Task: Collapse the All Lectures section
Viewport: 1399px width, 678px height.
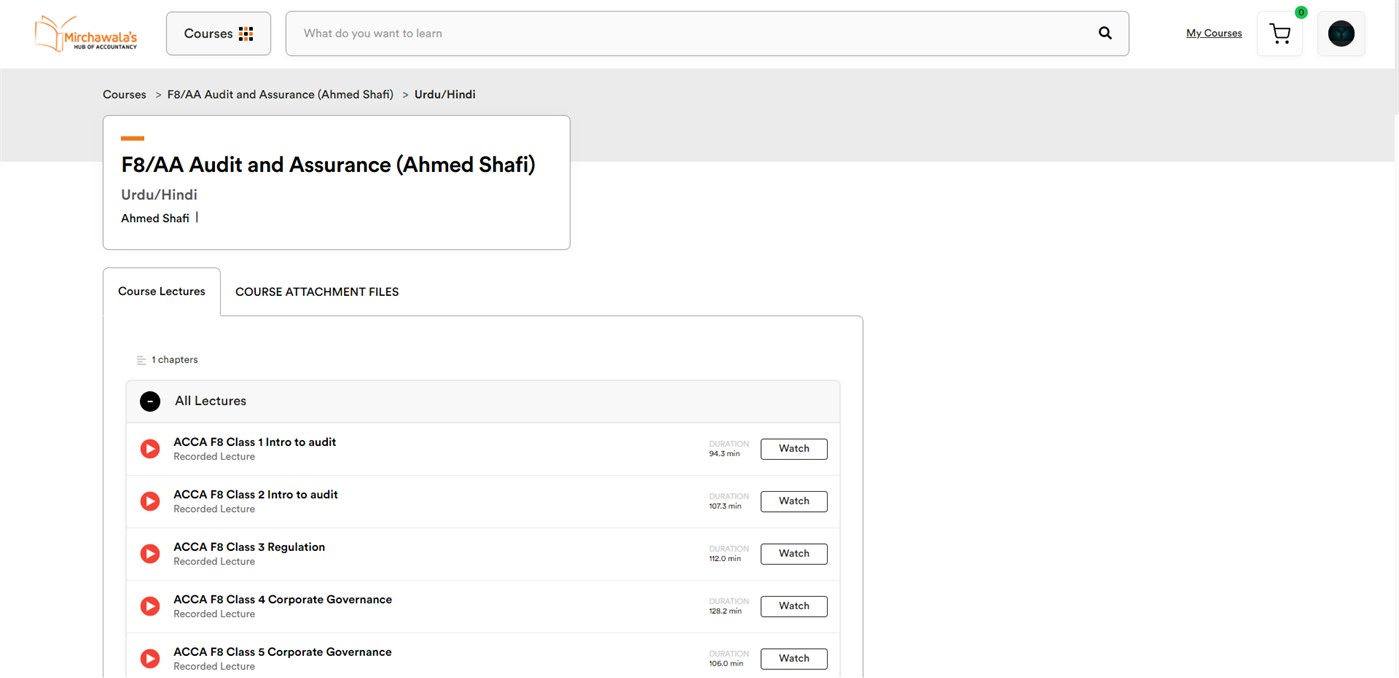Action: coord(150,401)
